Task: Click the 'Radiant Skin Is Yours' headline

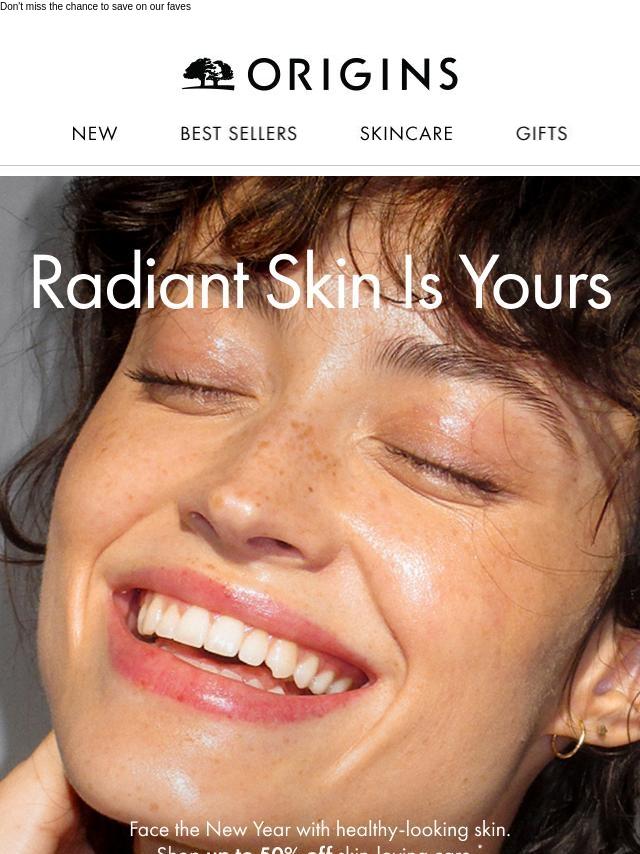Action: pos(321,282)
